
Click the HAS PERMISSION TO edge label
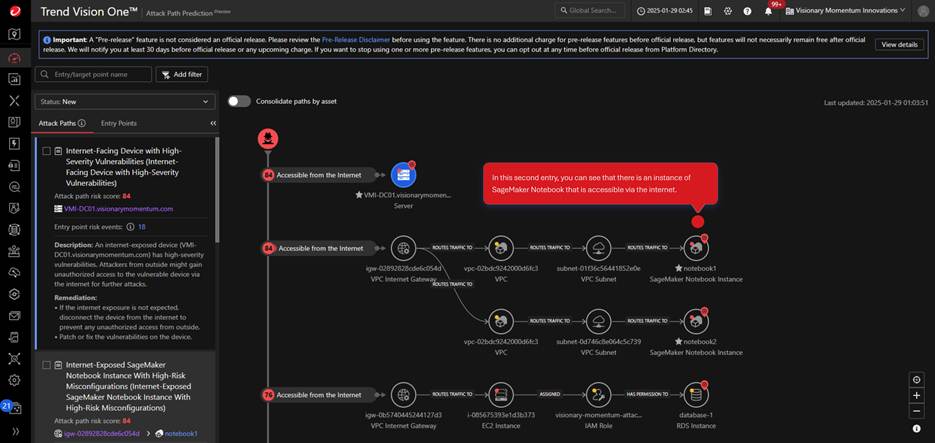tap(647, 394)
